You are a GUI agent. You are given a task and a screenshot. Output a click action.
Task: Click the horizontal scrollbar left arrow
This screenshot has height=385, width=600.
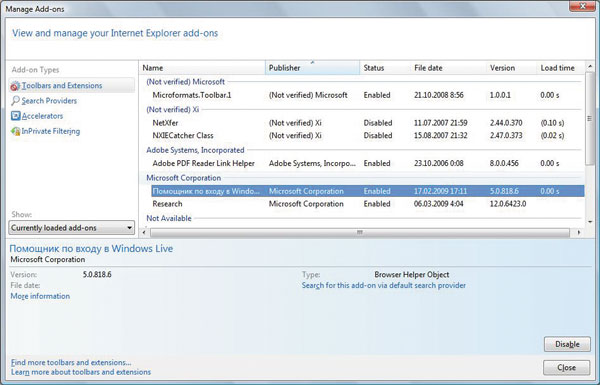click(144, 232)
